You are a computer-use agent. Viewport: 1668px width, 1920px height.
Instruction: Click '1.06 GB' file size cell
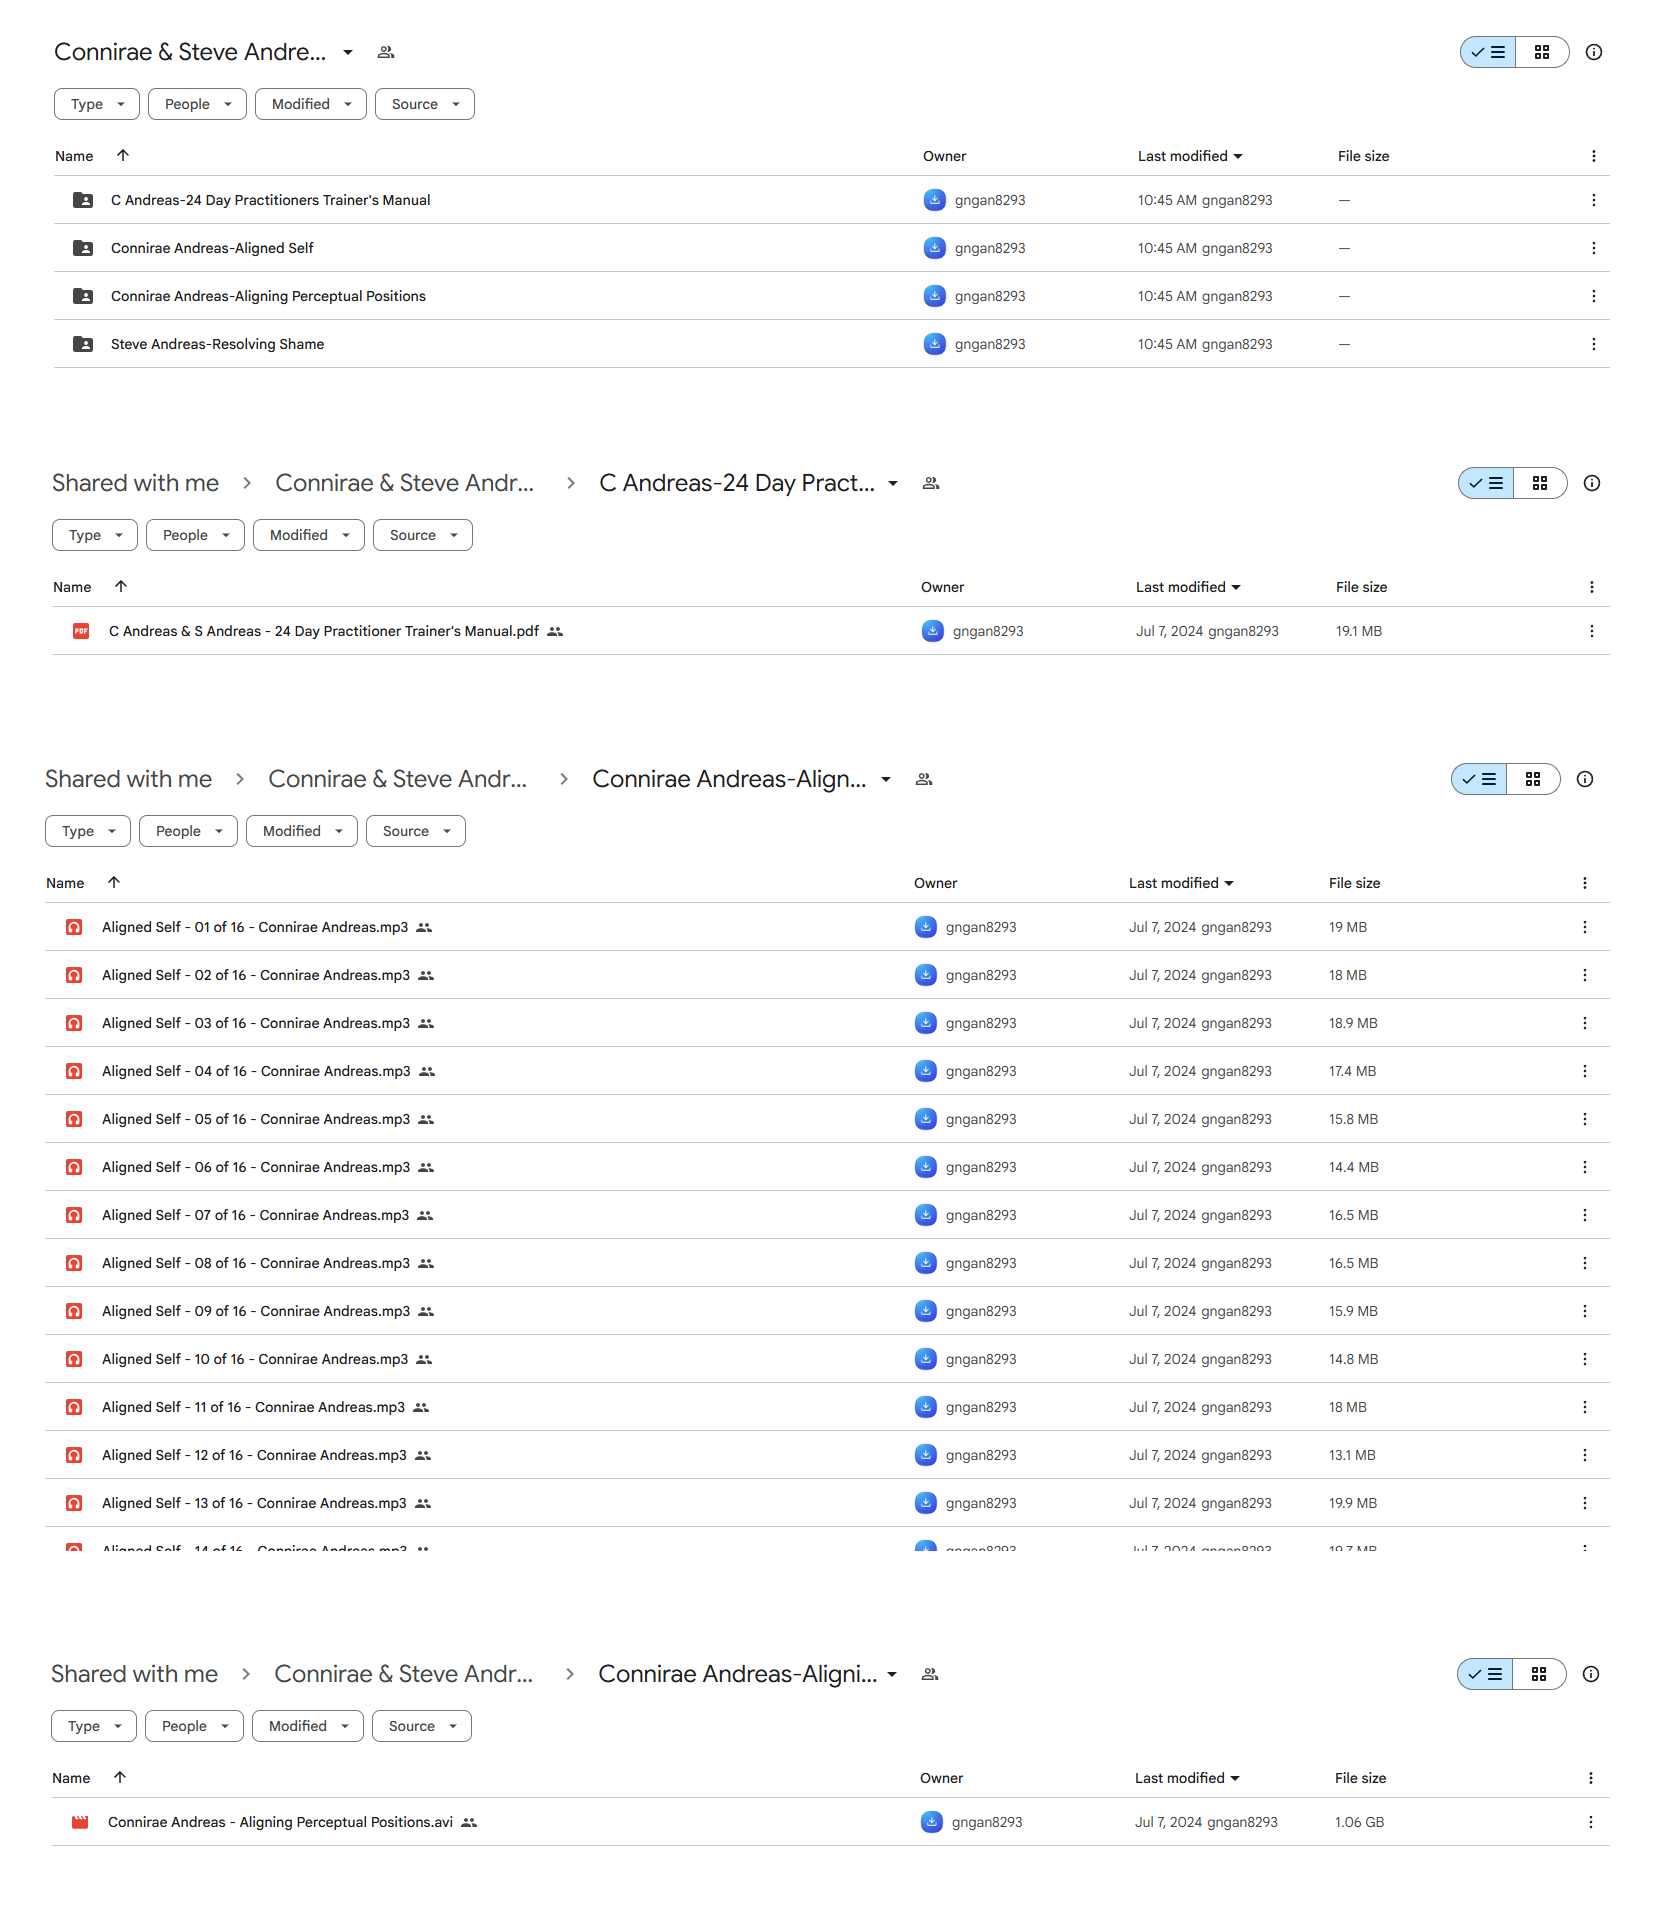pos(1359,1822)
